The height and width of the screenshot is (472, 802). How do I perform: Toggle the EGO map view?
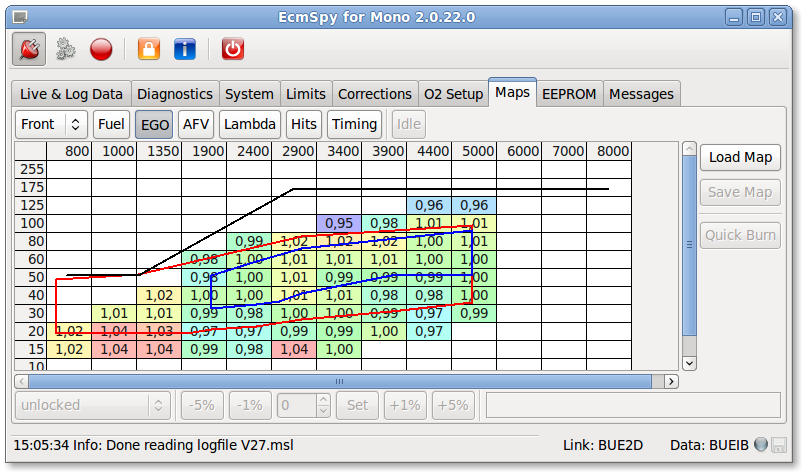[x=155, y=124]
